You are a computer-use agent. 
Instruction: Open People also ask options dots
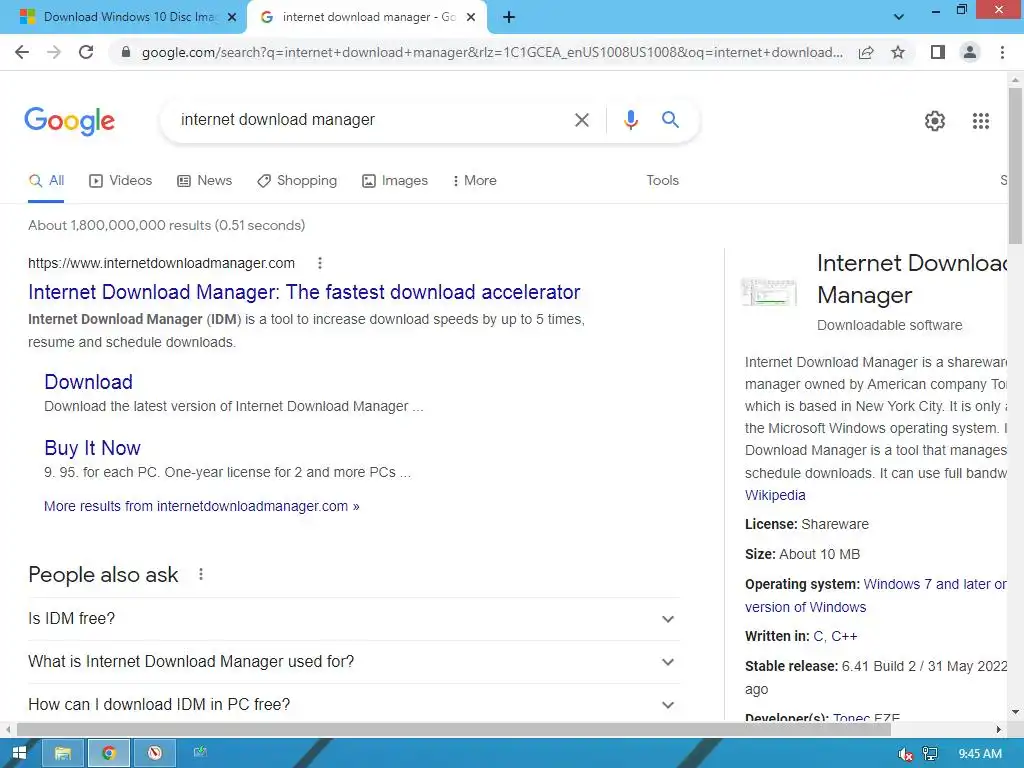click(200, 574)
